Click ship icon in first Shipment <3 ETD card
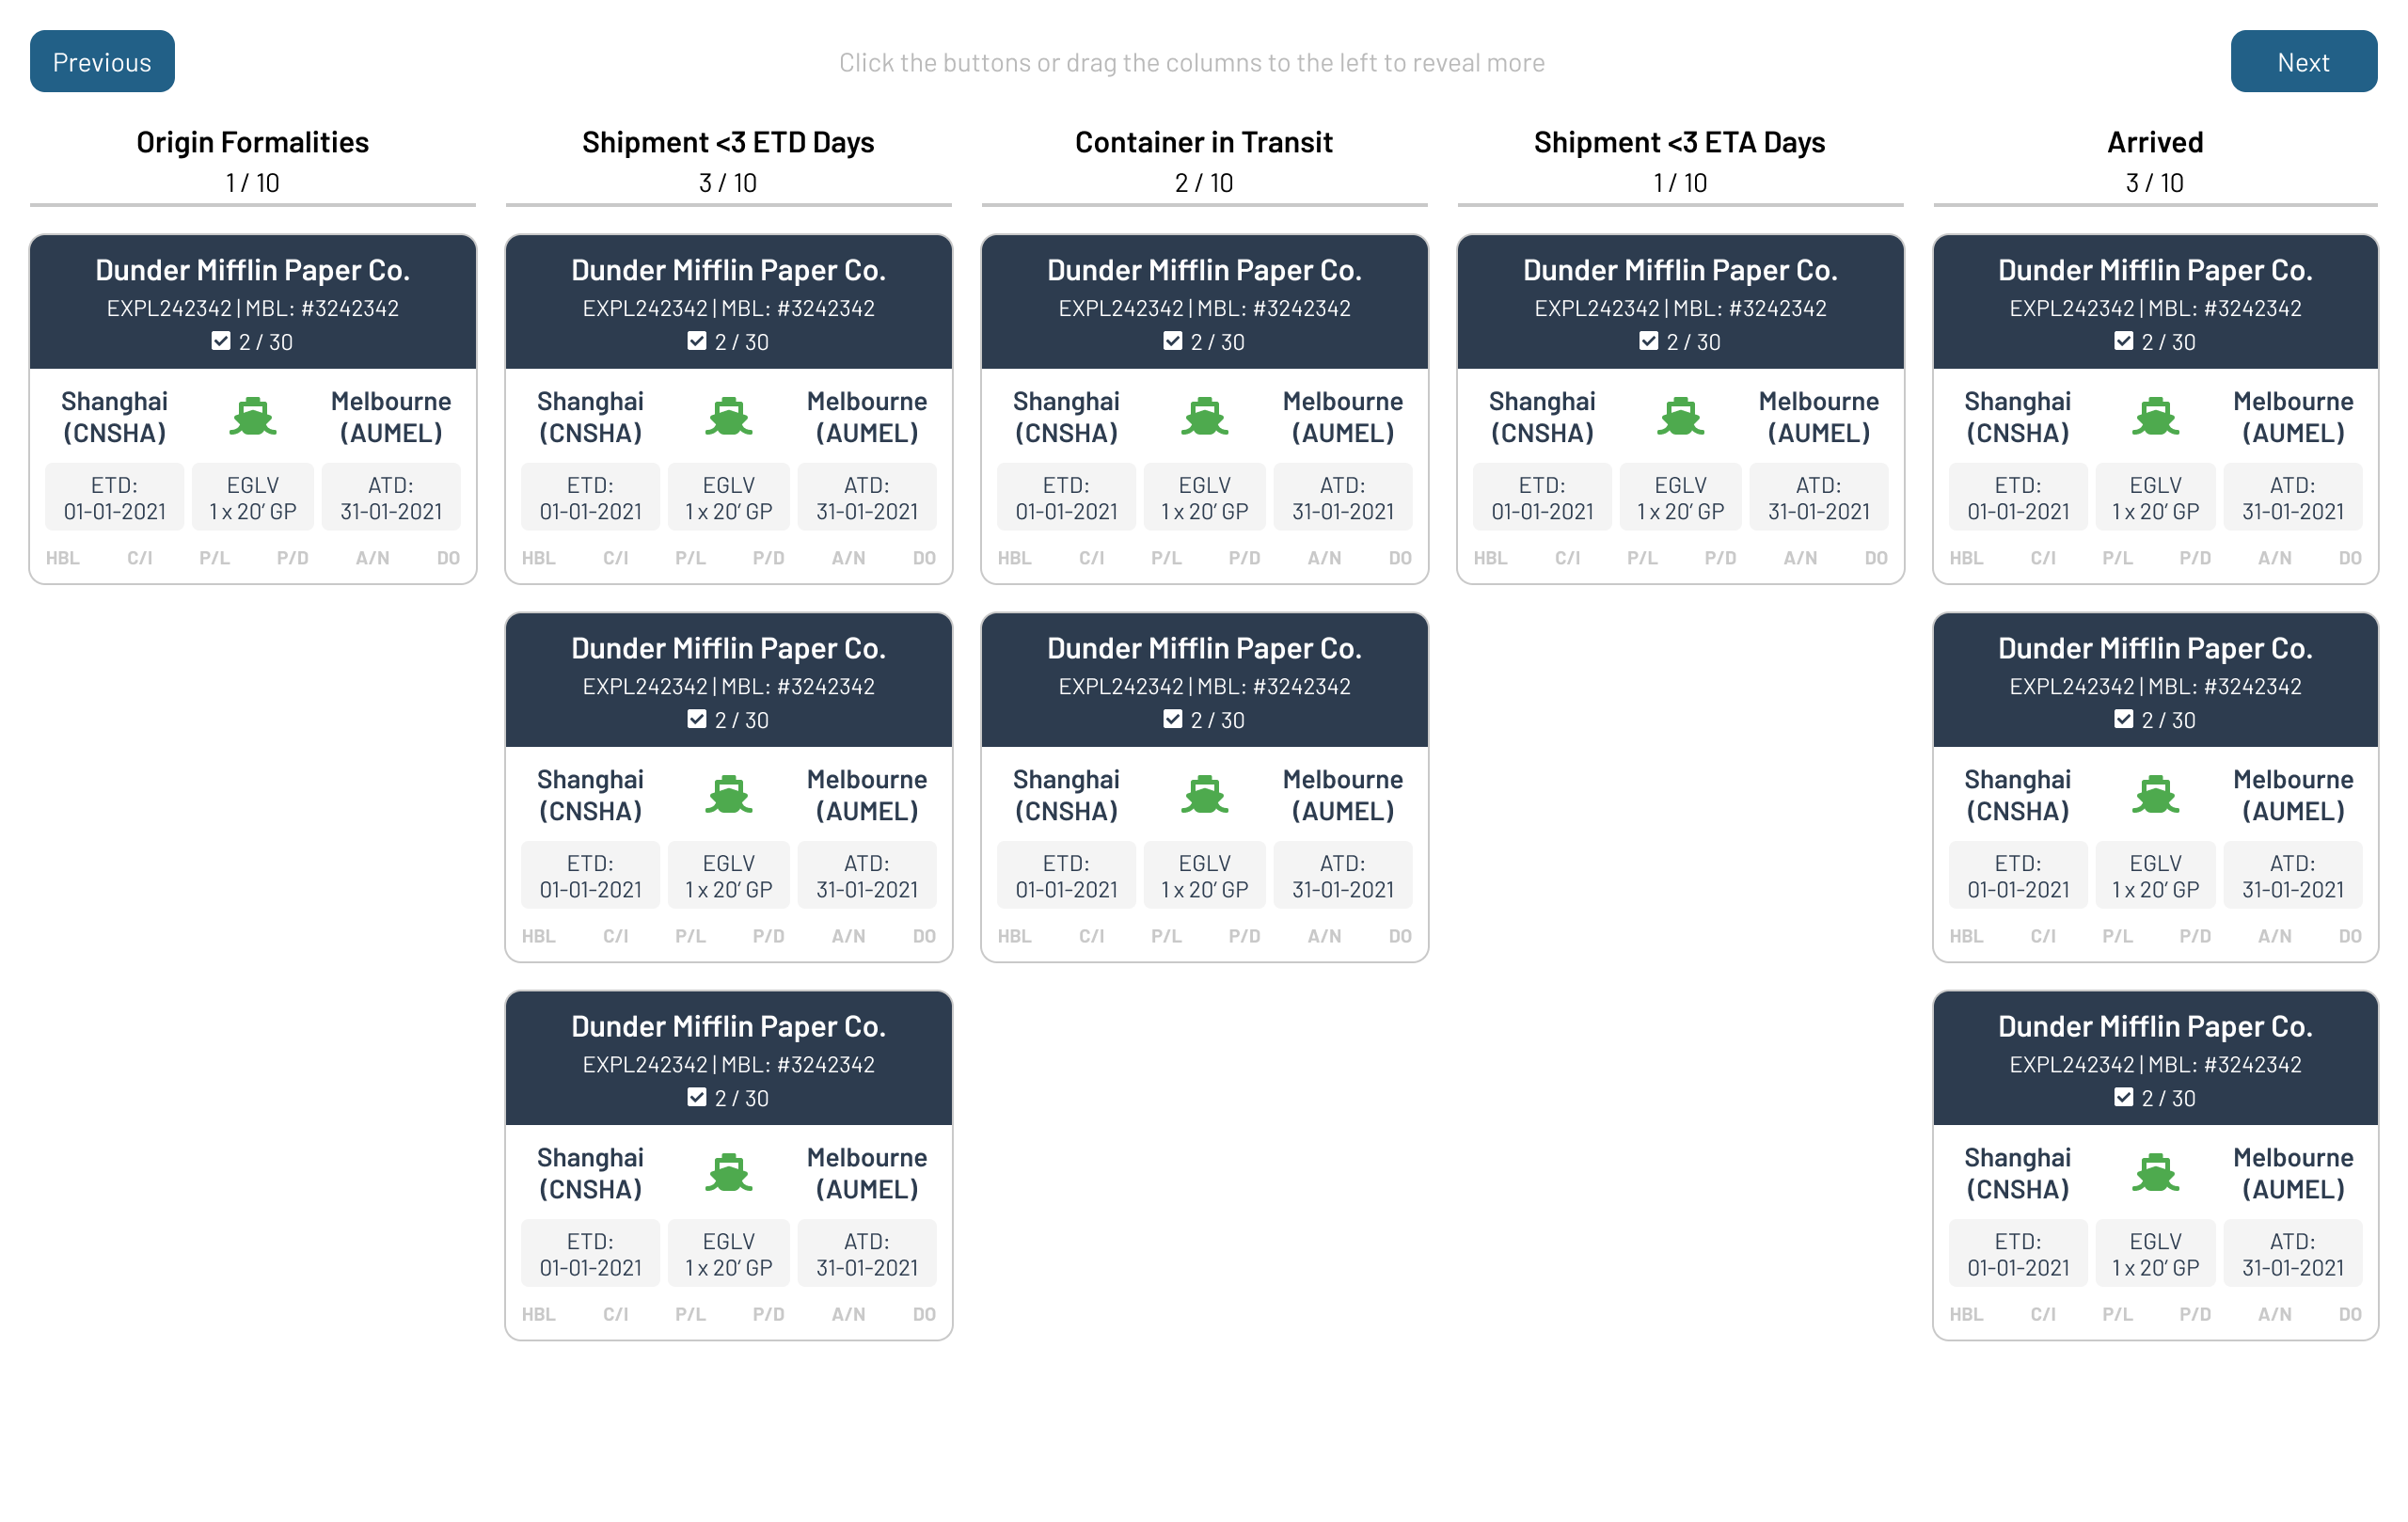2408x1522 pixels. click(729, 417)
